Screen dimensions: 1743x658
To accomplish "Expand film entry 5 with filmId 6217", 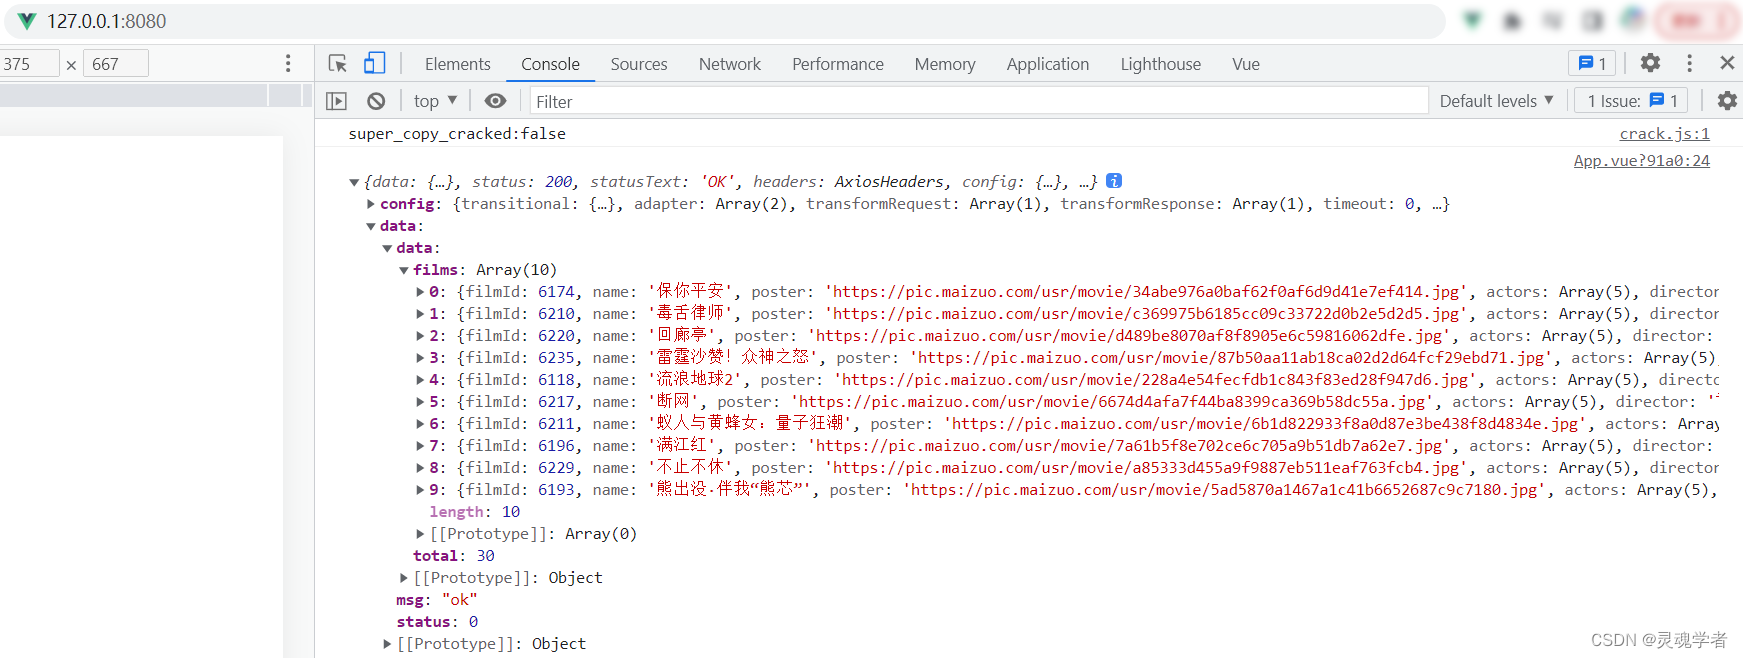I will tap(420, 402).
